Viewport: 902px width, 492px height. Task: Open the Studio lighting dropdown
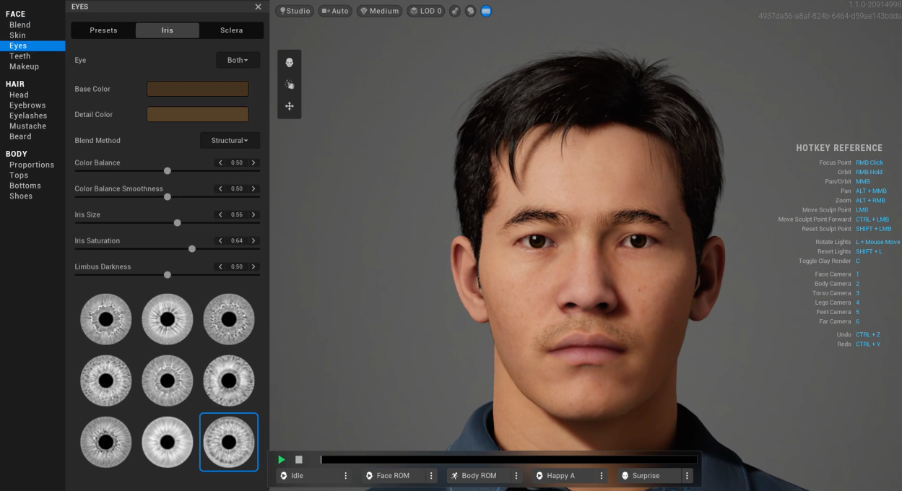tap(294, 11)
